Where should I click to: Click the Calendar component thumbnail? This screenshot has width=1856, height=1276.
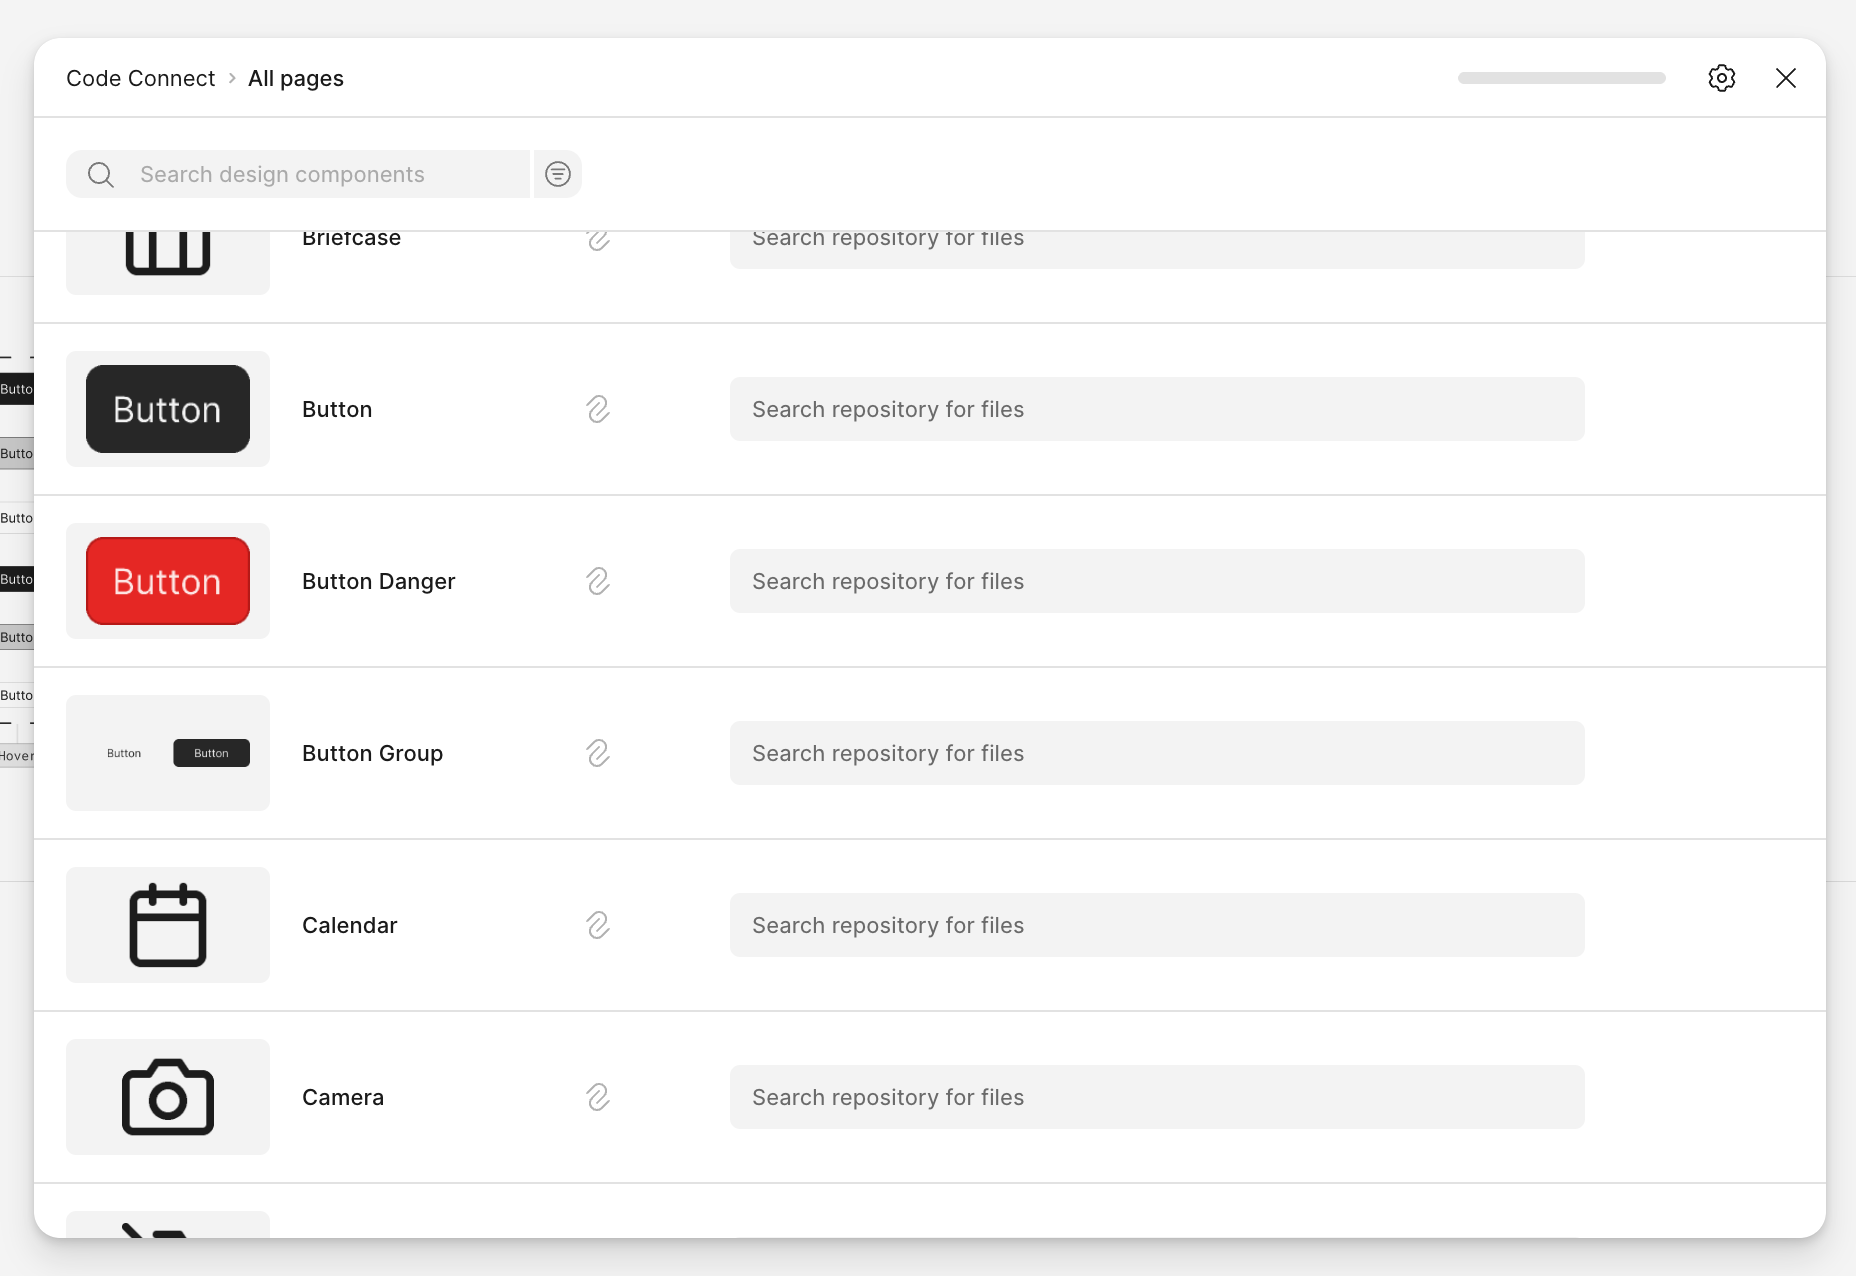point(167,925)
